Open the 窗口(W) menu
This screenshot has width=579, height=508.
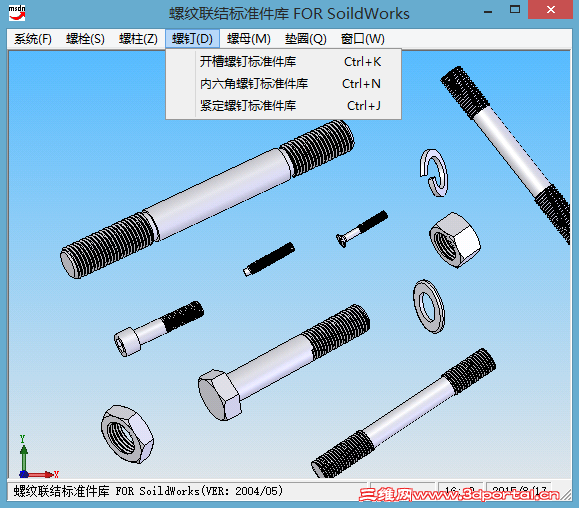363,39
